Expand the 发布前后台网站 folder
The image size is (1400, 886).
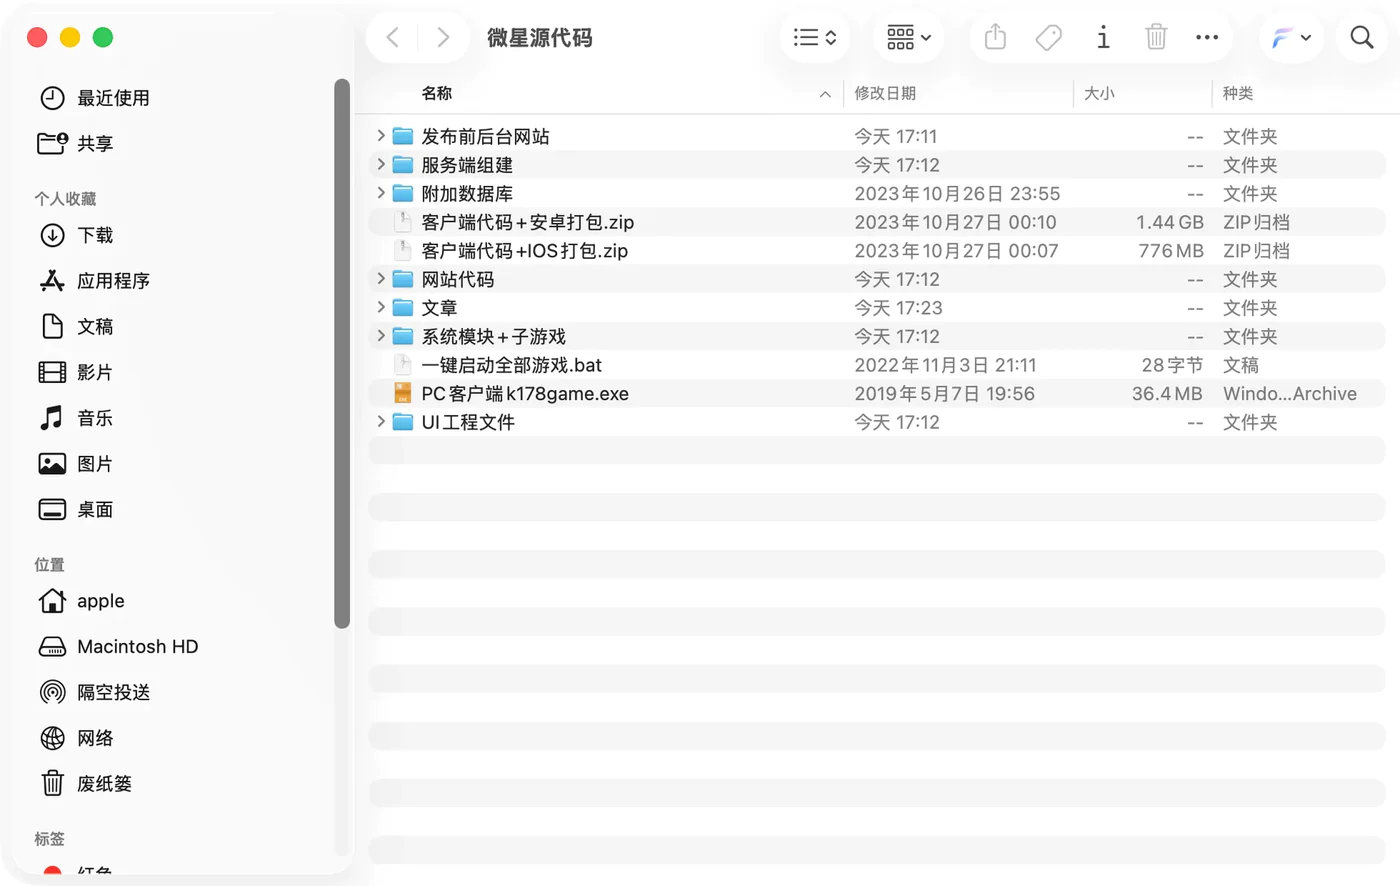(381, 136)
